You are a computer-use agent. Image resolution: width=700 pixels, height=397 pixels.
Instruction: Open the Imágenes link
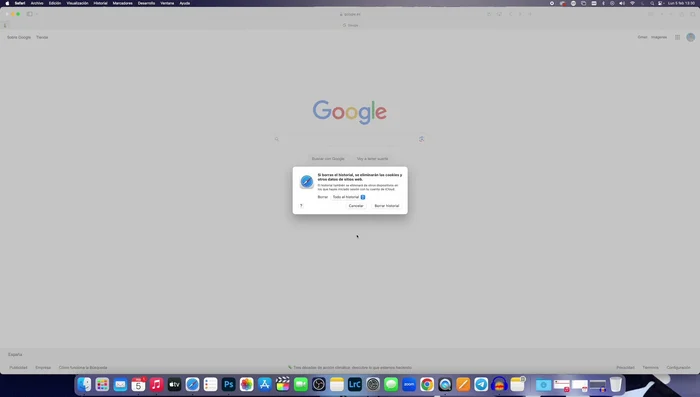pyautogui.click(x=659, y=38)
